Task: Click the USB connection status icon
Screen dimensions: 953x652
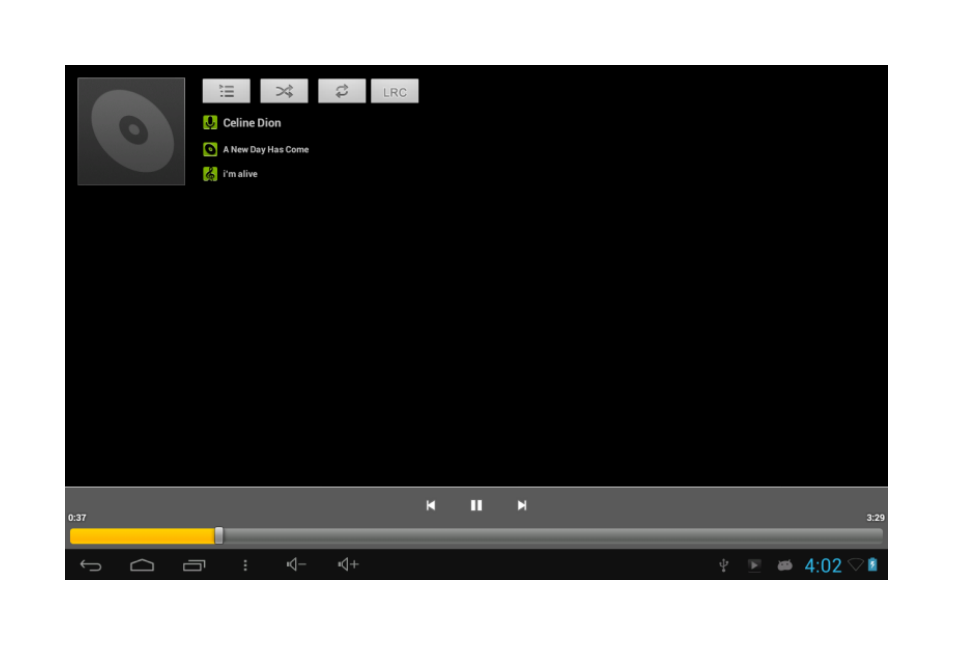Action: (723, 565)
